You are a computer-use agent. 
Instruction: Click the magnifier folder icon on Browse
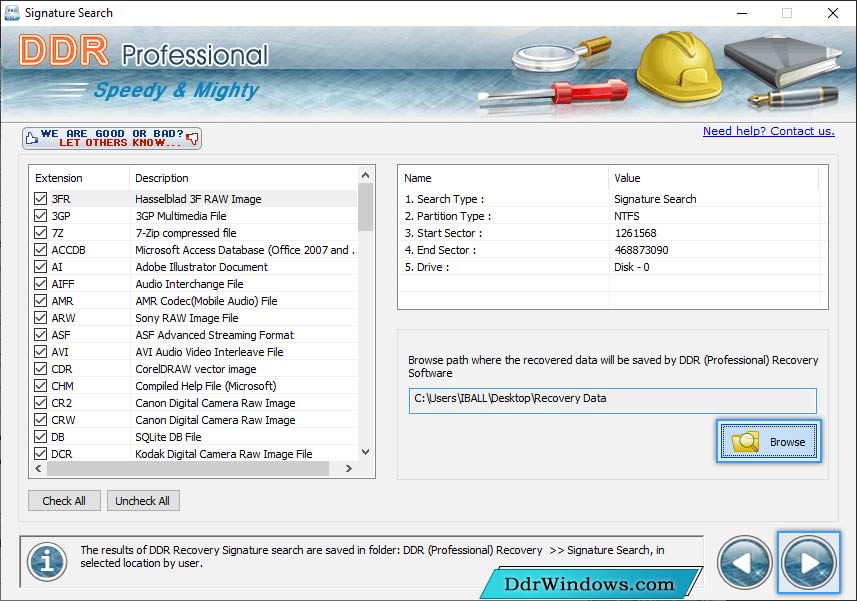point(746,441)
